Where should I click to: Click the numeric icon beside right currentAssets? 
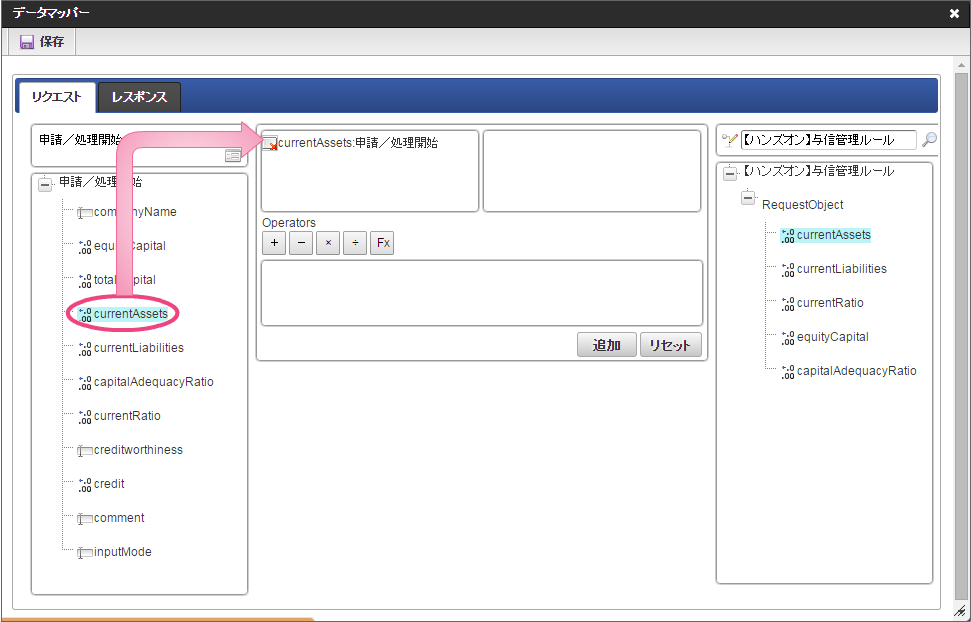[x=788, y=235]
